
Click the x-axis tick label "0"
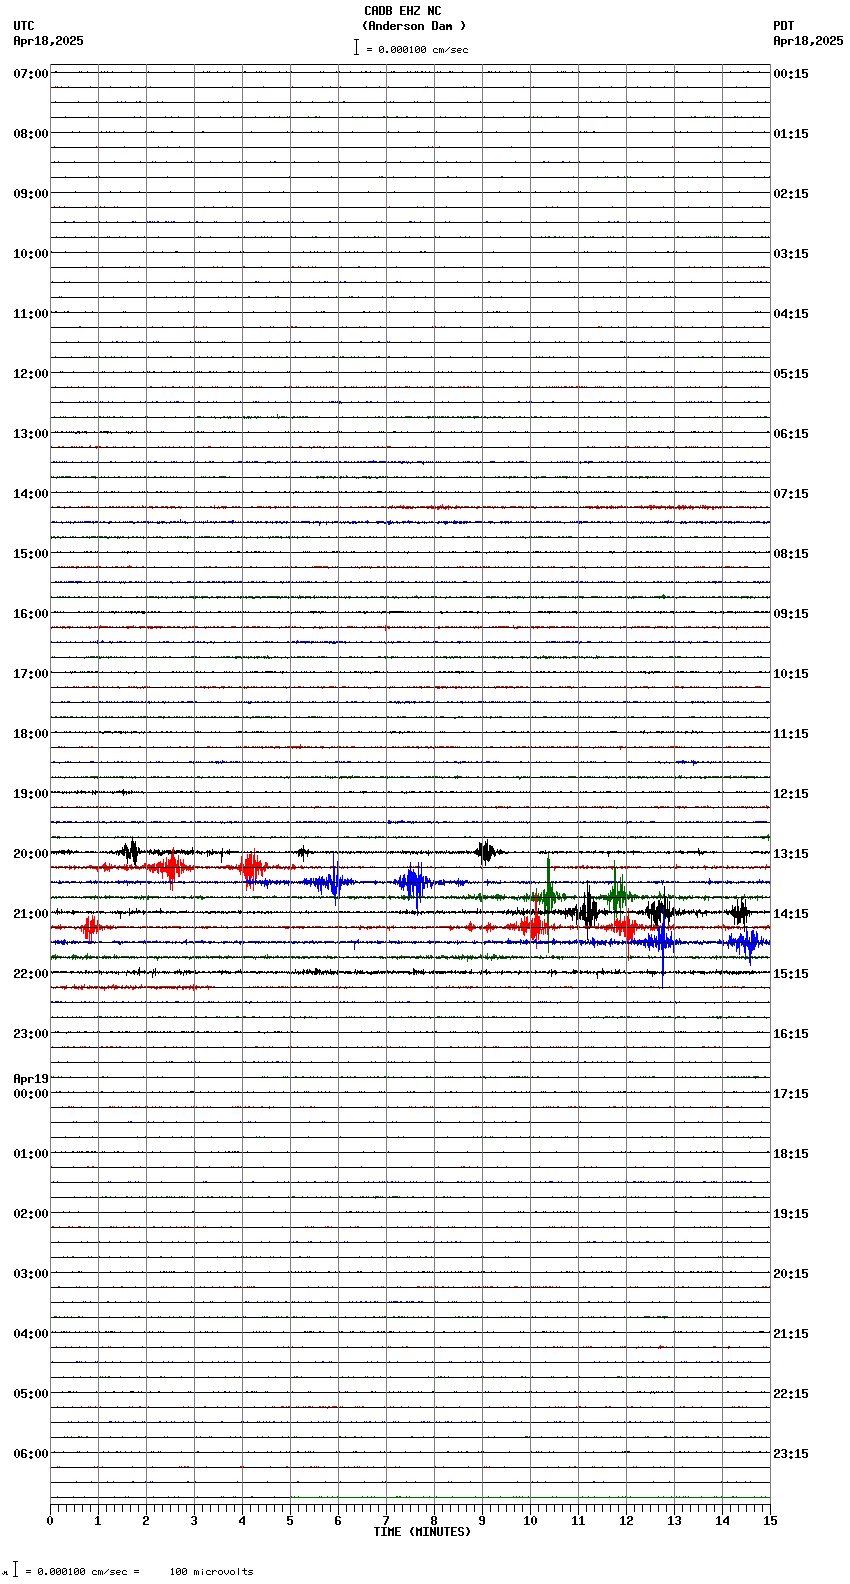(50, 1521)
